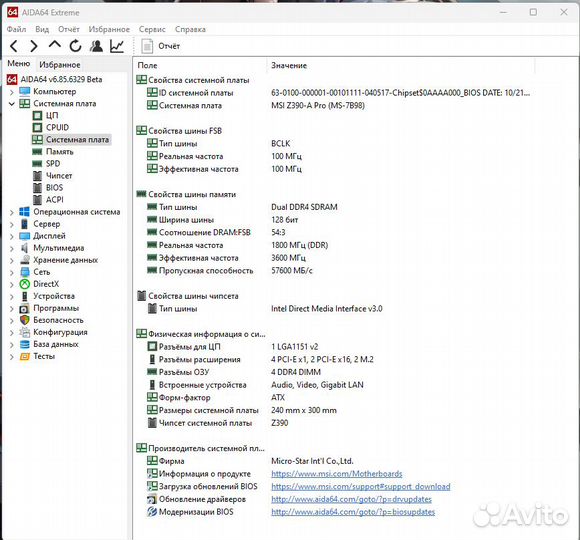The image size is (580, 540).
Task: Expand the Тесты tree node
Action: point(12,357)
